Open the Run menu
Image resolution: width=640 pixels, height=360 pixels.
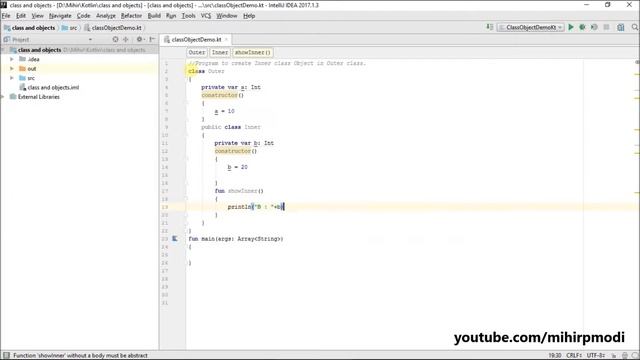[171, 16]
